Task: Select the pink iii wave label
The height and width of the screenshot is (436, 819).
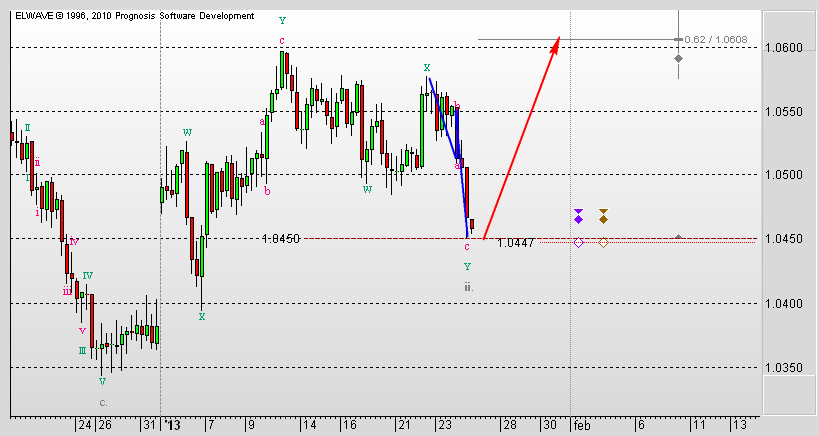Action: (67, 291)
